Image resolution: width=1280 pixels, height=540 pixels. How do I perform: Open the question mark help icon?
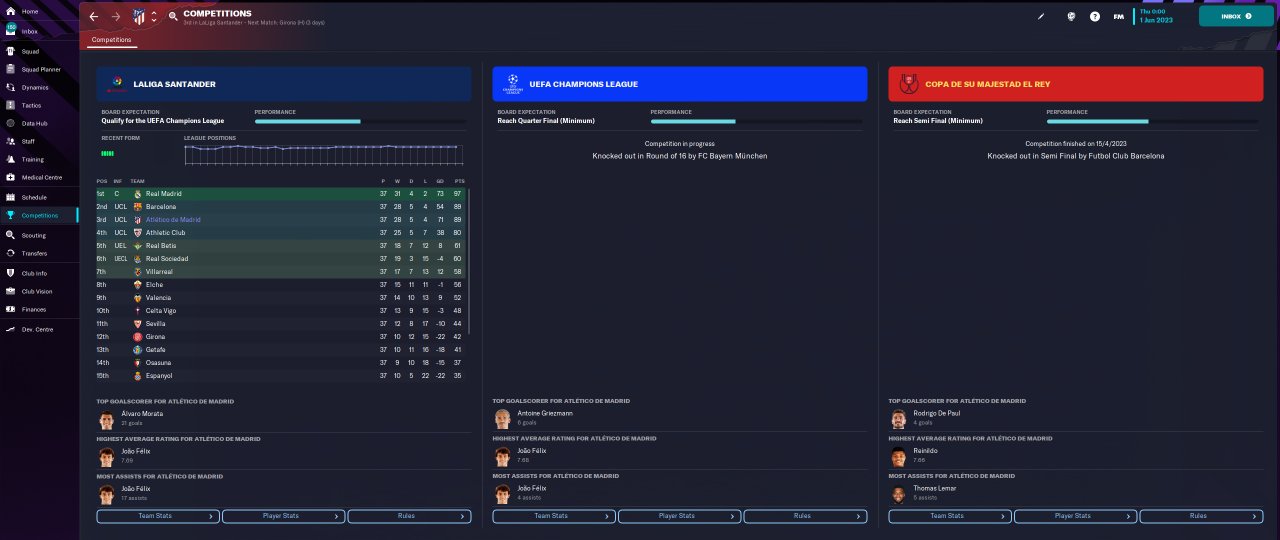[x=1095, y=17]
